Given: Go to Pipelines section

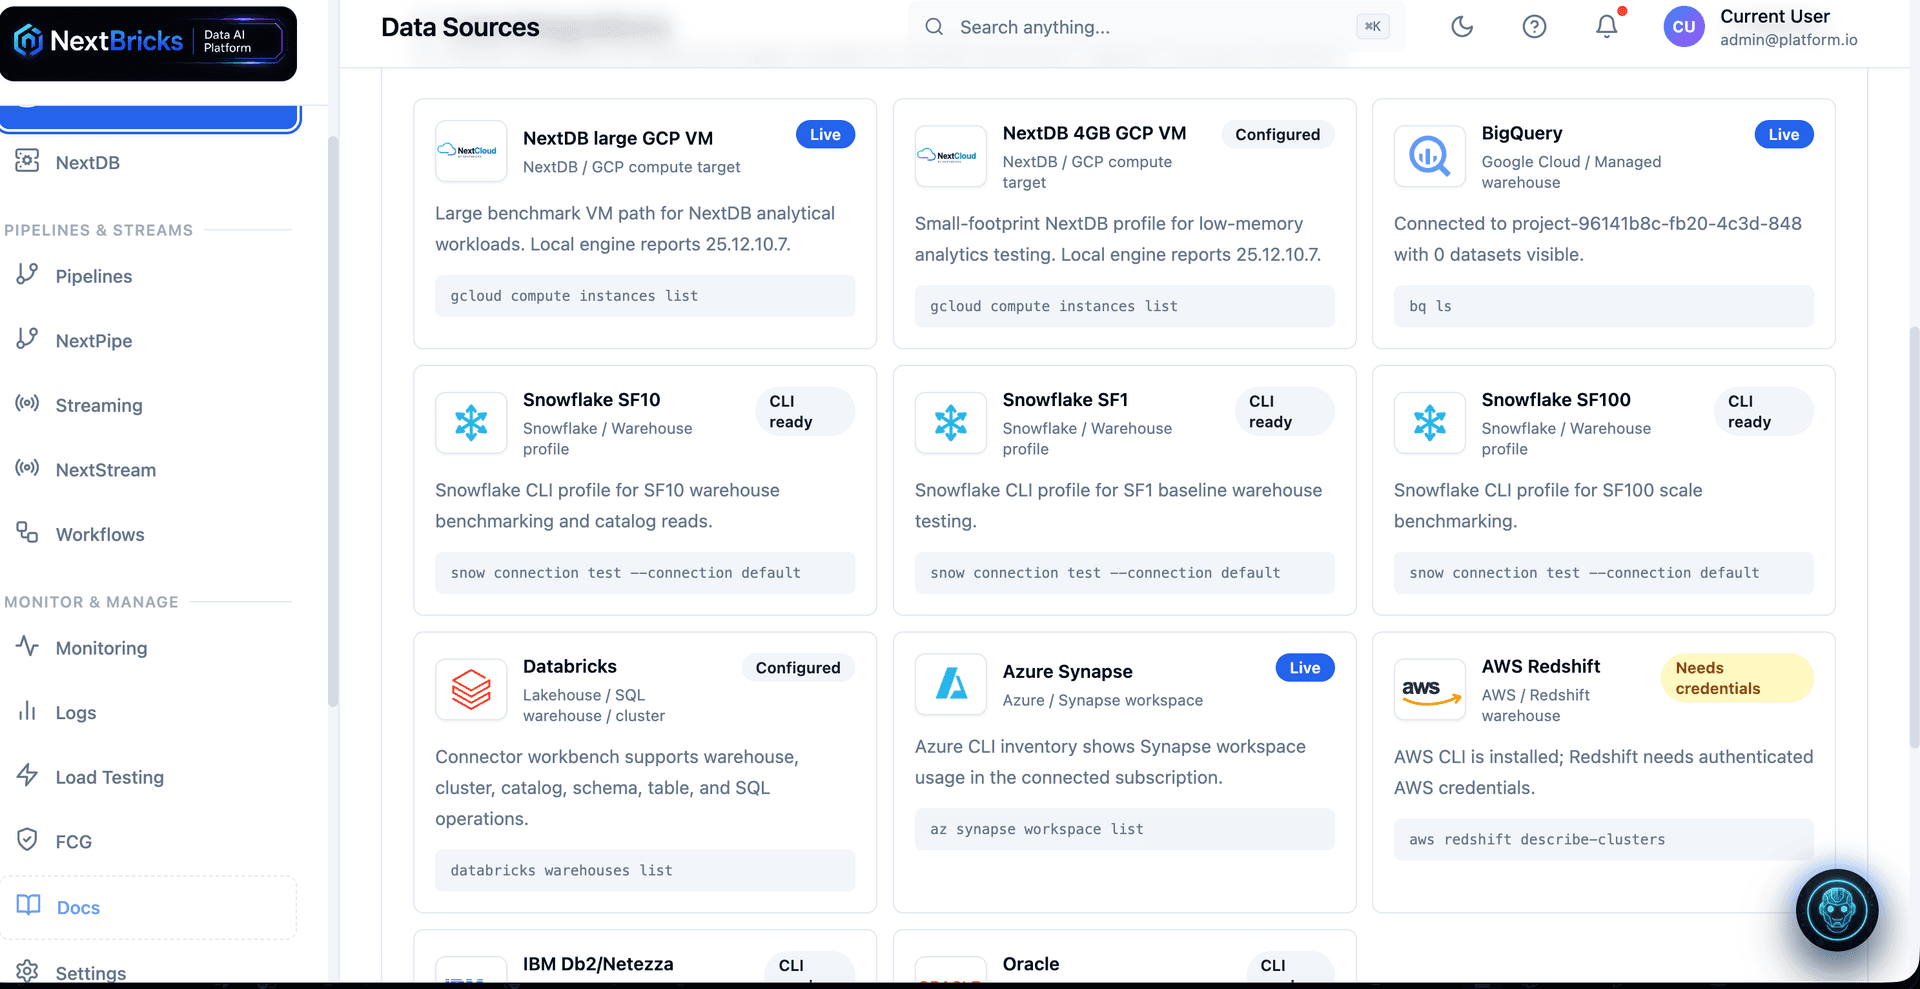Looking at the screenshot, I should coord(93,276).
